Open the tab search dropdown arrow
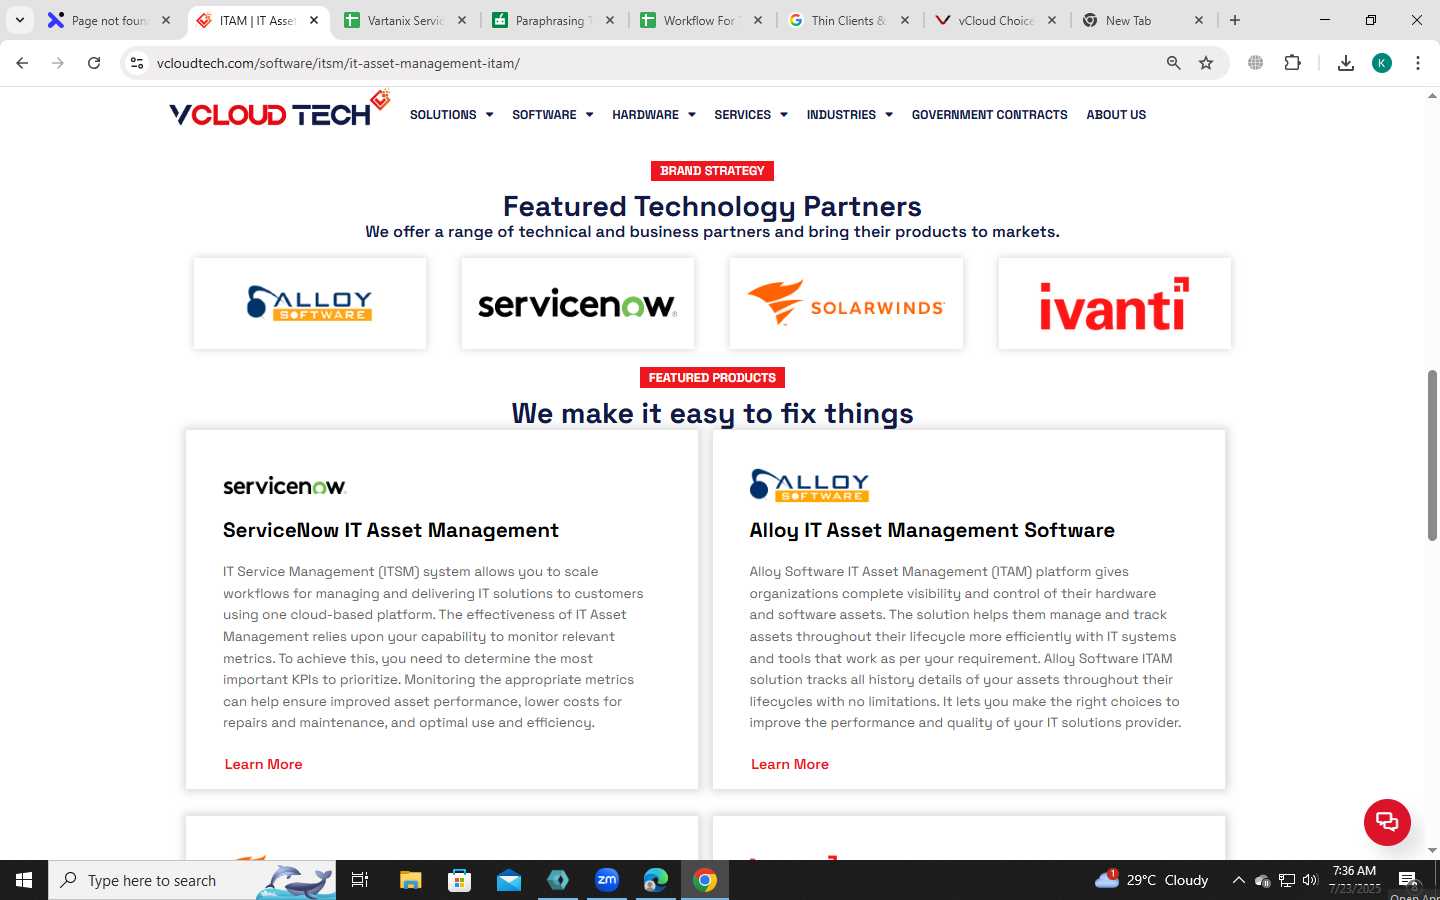 (x=19, y=20)
